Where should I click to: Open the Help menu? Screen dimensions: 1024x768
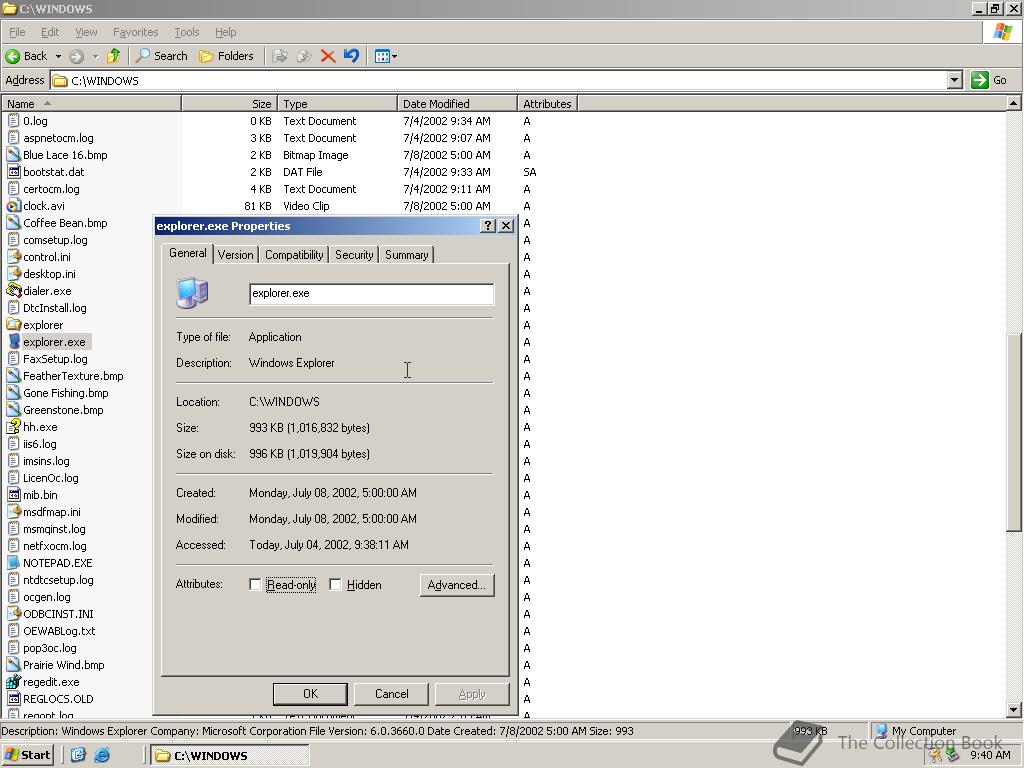pyautogui.click(x=225, y=32)
